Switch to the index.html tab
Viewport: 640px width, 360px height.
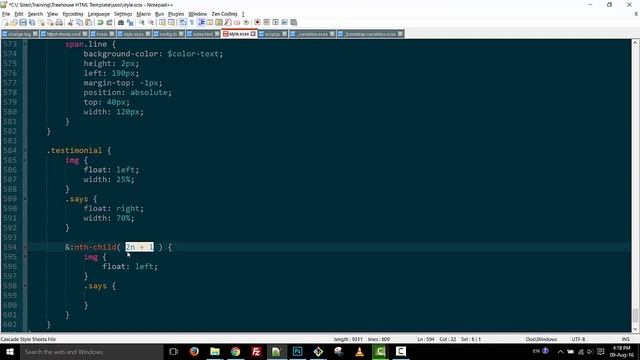(203, 34)
